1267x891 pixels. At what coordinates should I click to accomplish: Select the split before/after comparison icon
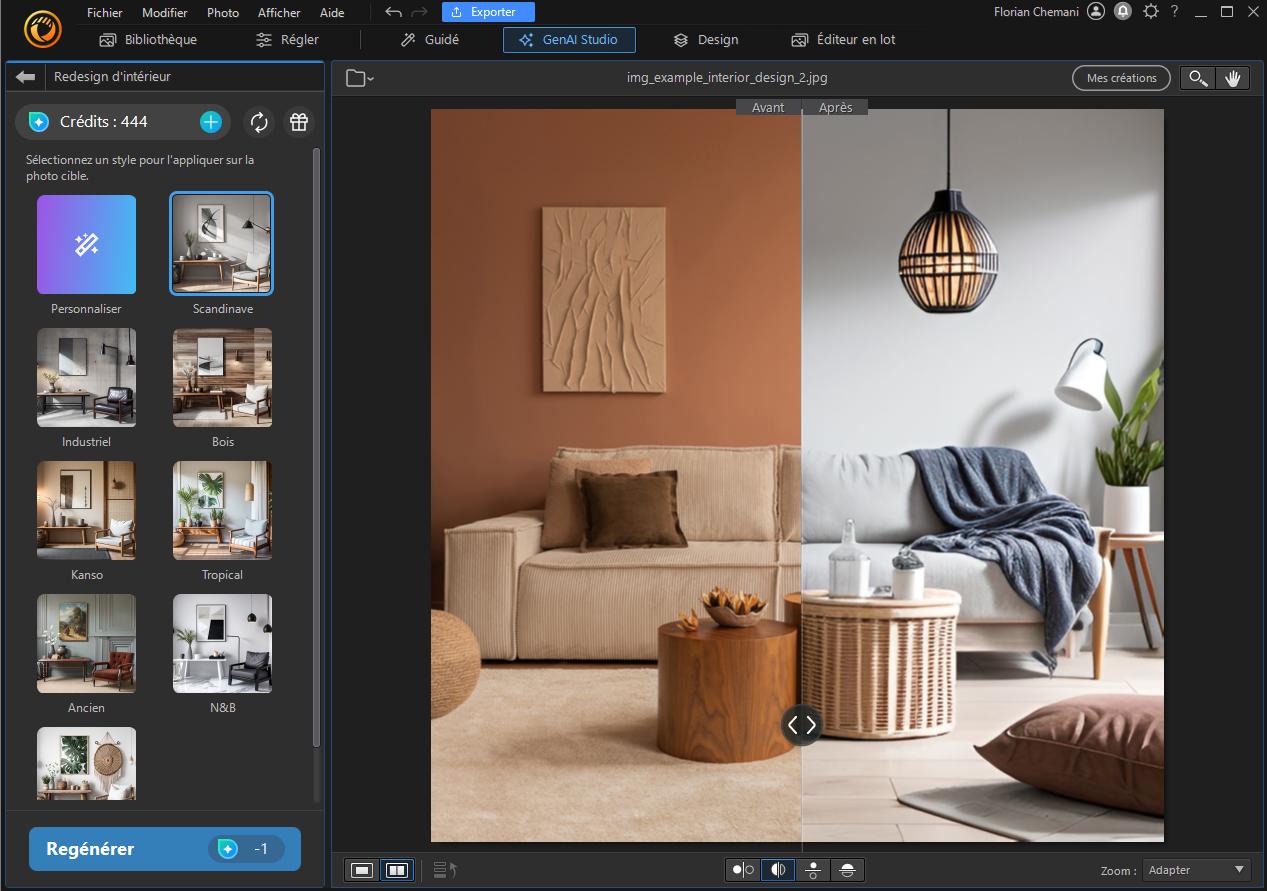[777, 869]
